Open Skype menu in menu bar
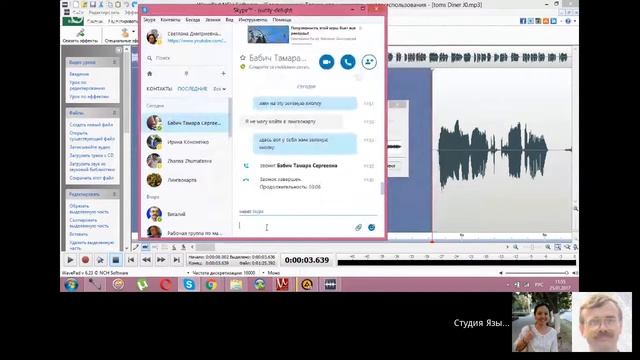Image resolution: width=640 pixels, height=360 pixels. pyautogui.click(x=149, y=20)
